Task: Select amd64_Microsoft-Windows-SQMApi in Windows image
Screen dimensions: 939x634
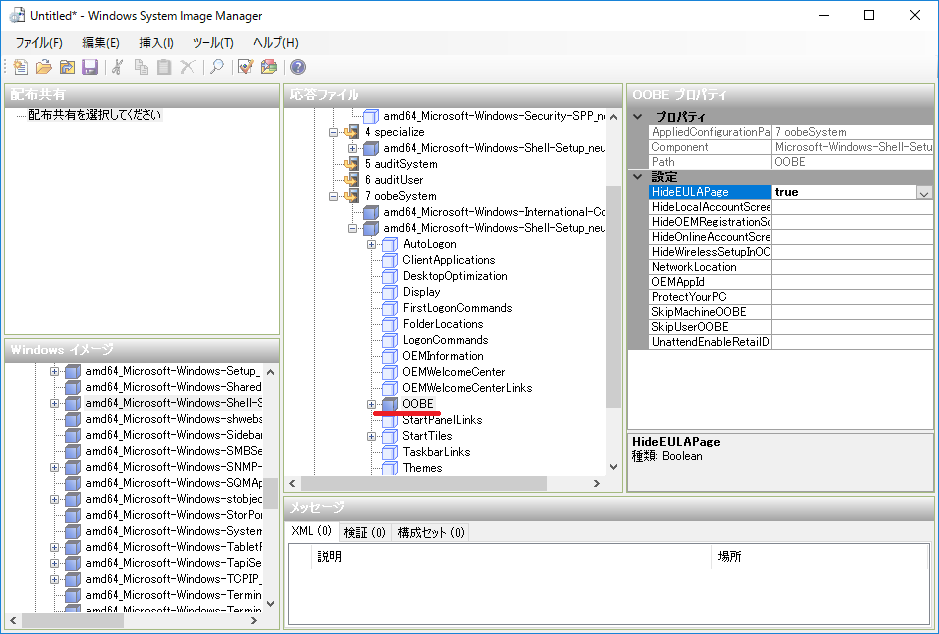Action: 174,483
